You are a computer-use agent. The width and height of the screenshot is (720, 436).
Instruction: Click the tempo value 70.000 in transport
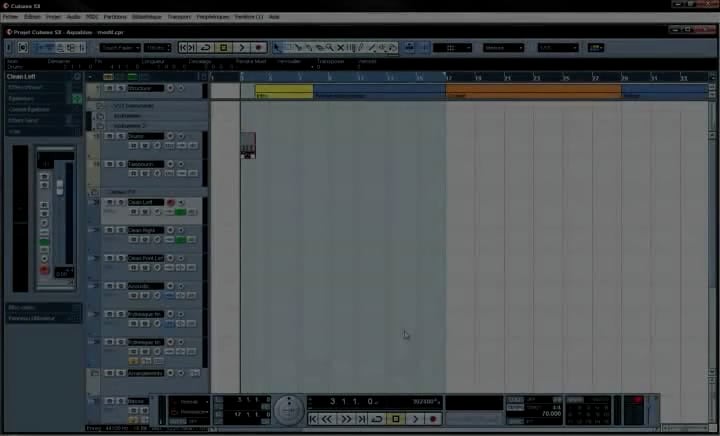551,414
